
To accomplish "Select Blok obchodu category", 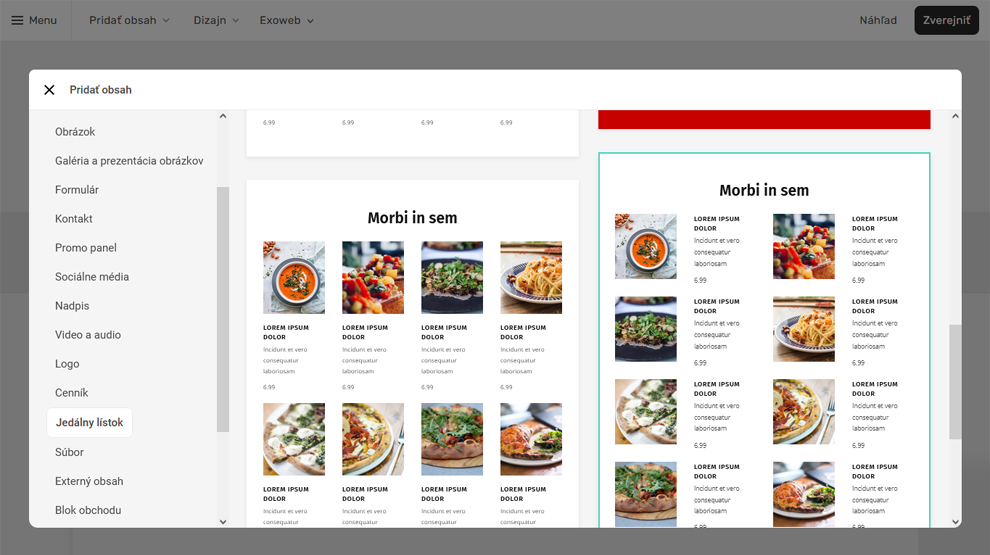I will pos(88,510).
